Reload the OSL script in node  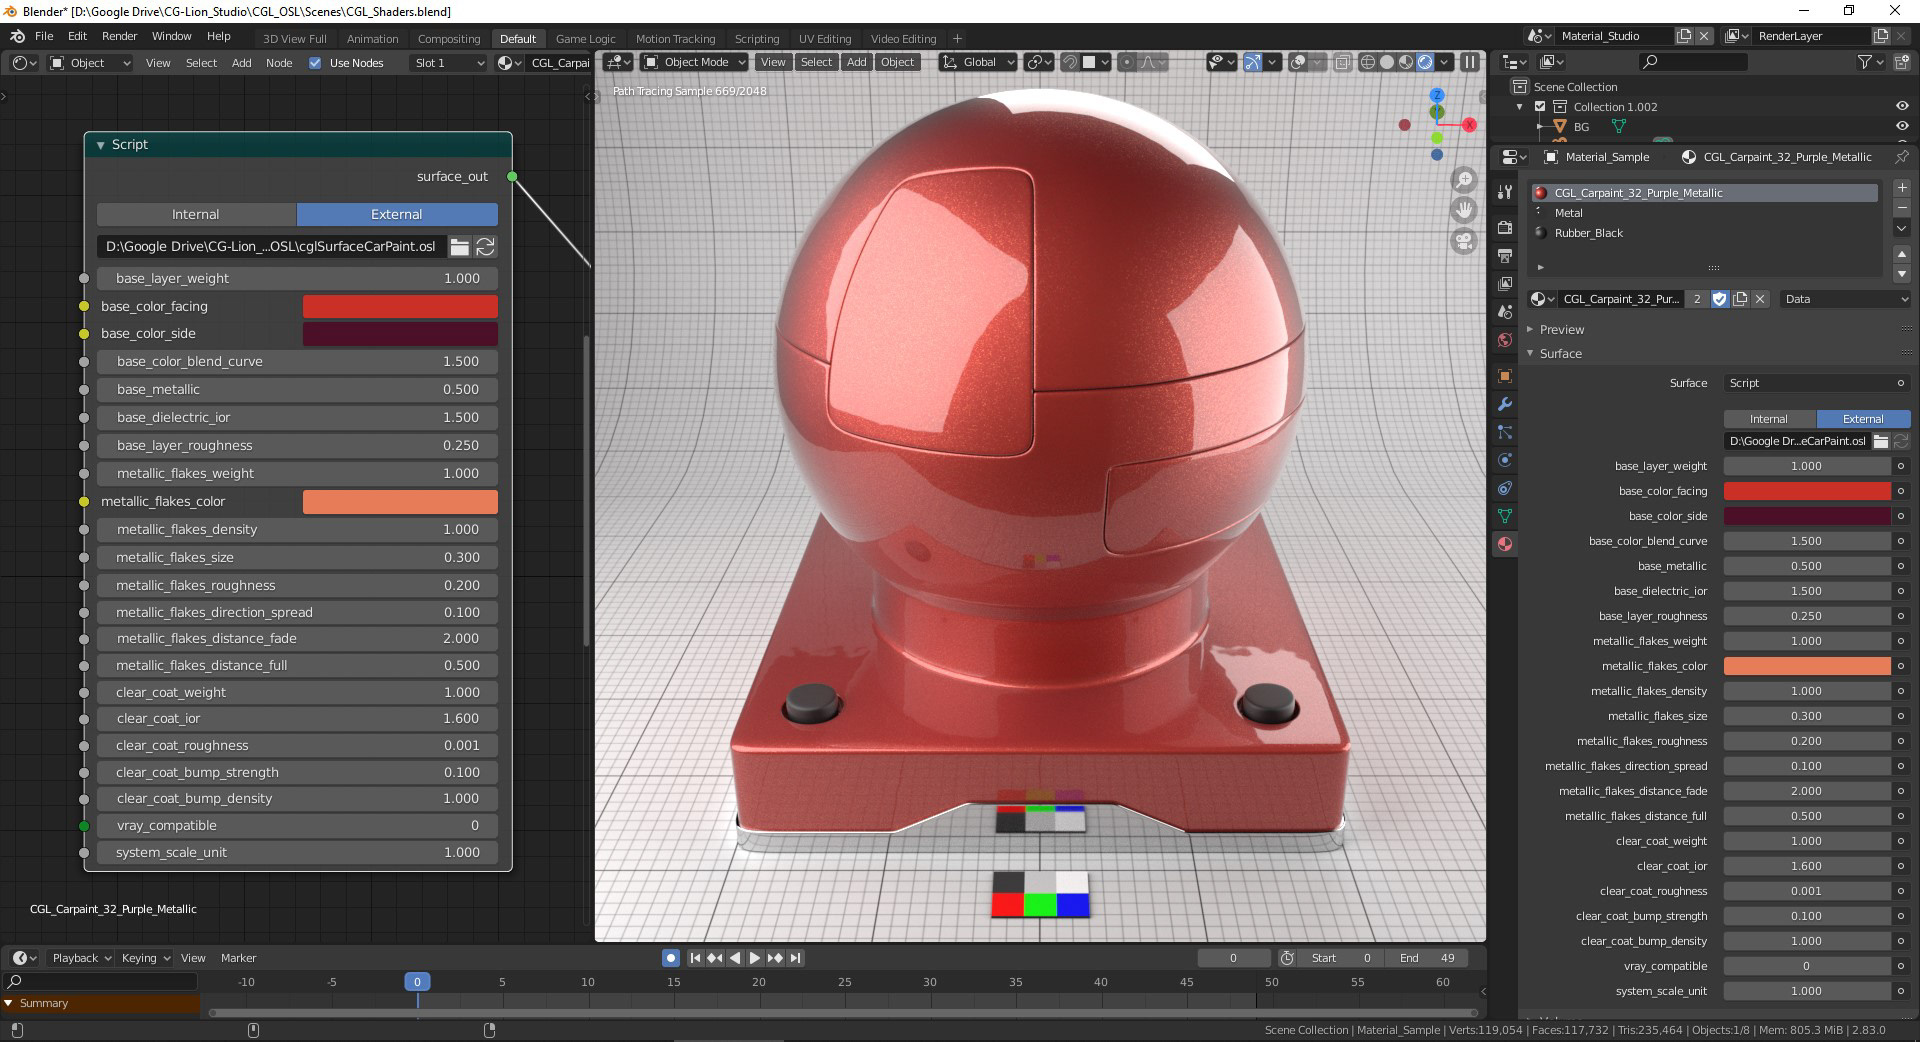coord(485,246)
